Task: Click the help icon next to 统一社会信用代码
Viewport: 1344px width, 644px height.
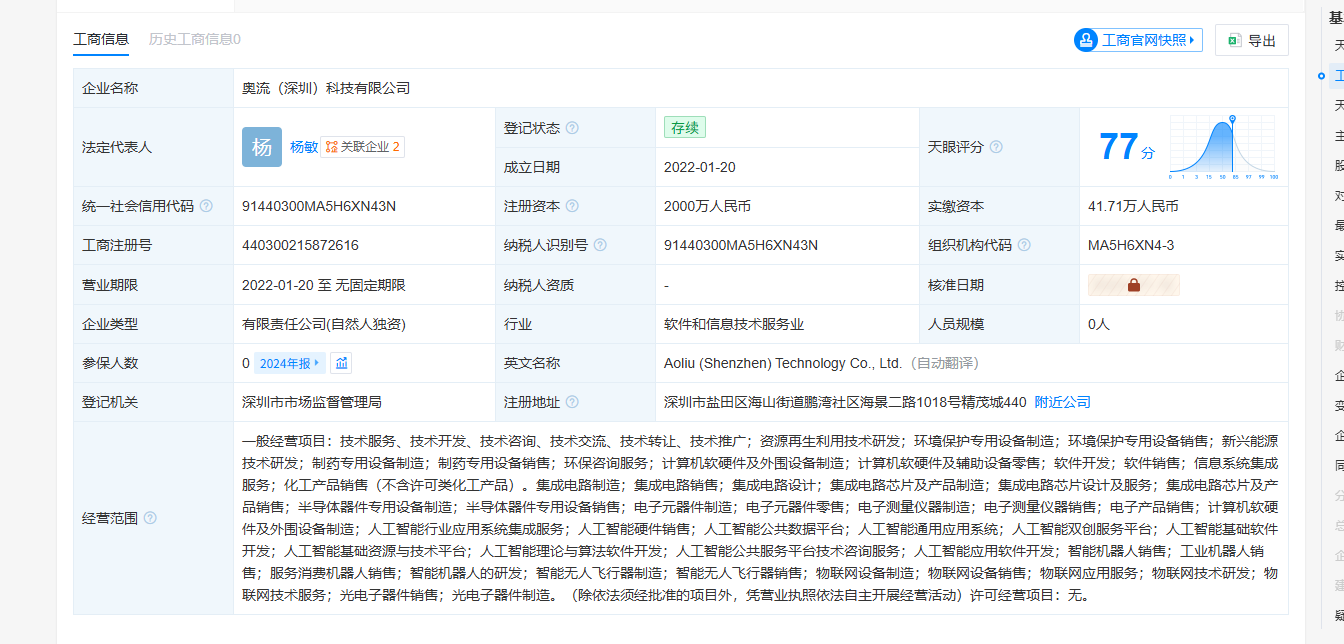Action: tap(206, 206)
